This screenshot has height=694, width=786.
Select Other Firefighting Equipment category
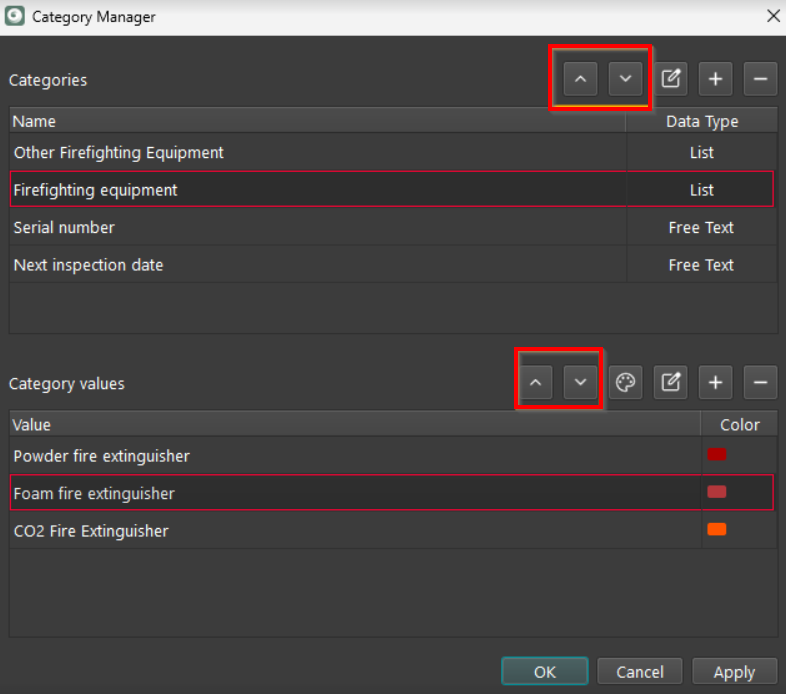118,153
